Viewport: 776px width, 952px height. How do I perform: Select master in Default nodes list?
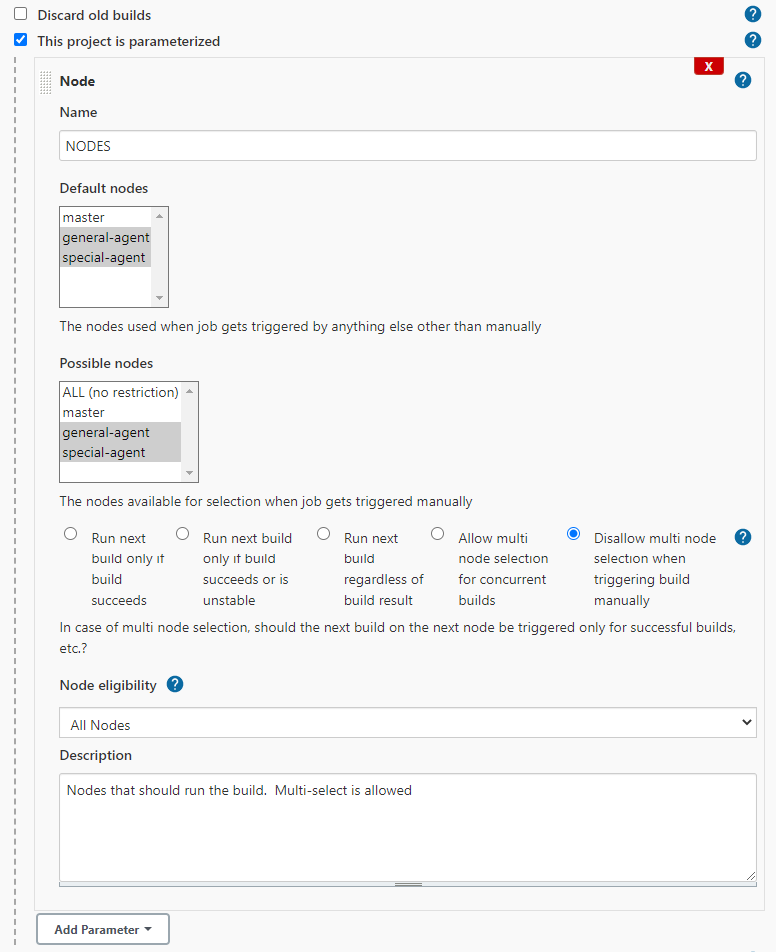point(106,217)
